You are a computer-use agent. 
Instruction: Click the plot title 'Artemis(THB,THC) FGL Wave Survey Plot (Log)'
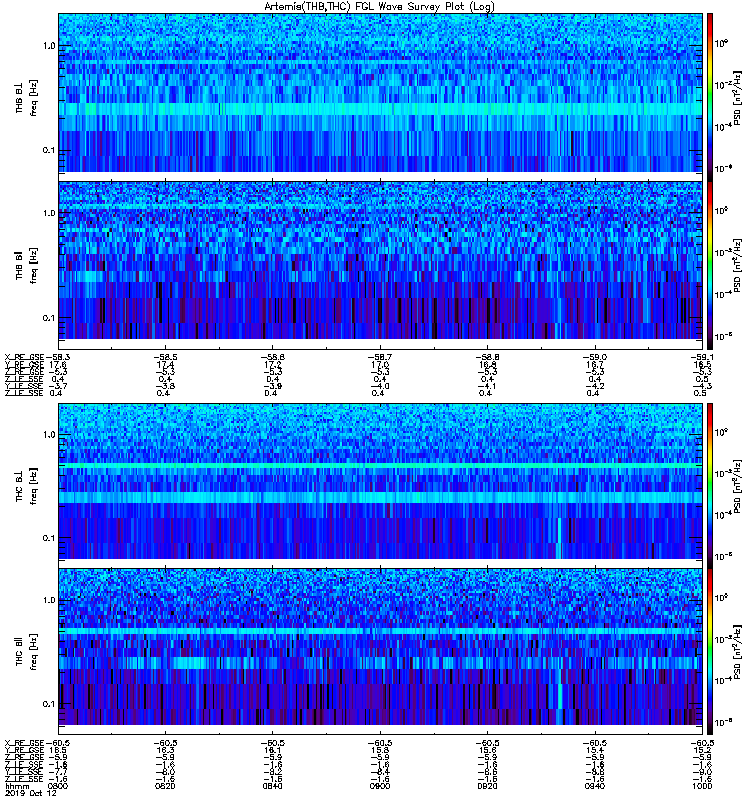[x=380, y=7]
